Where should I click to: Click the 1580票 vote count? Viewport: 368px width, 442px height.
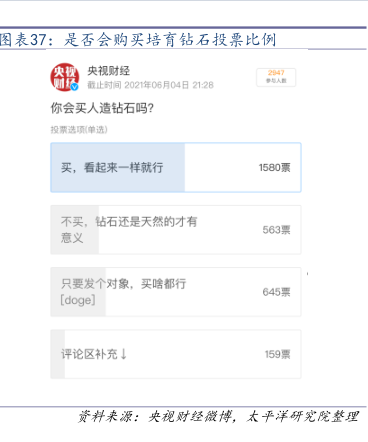pos(275,167)
